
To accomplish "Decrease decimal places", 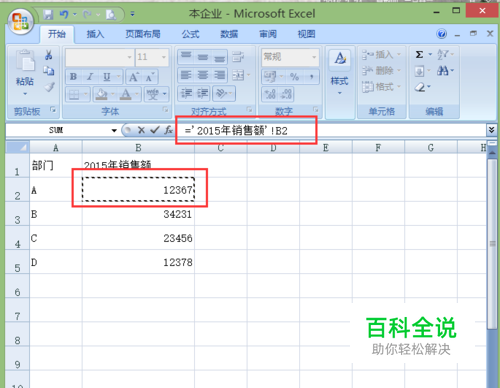I will tap(286, 94).
